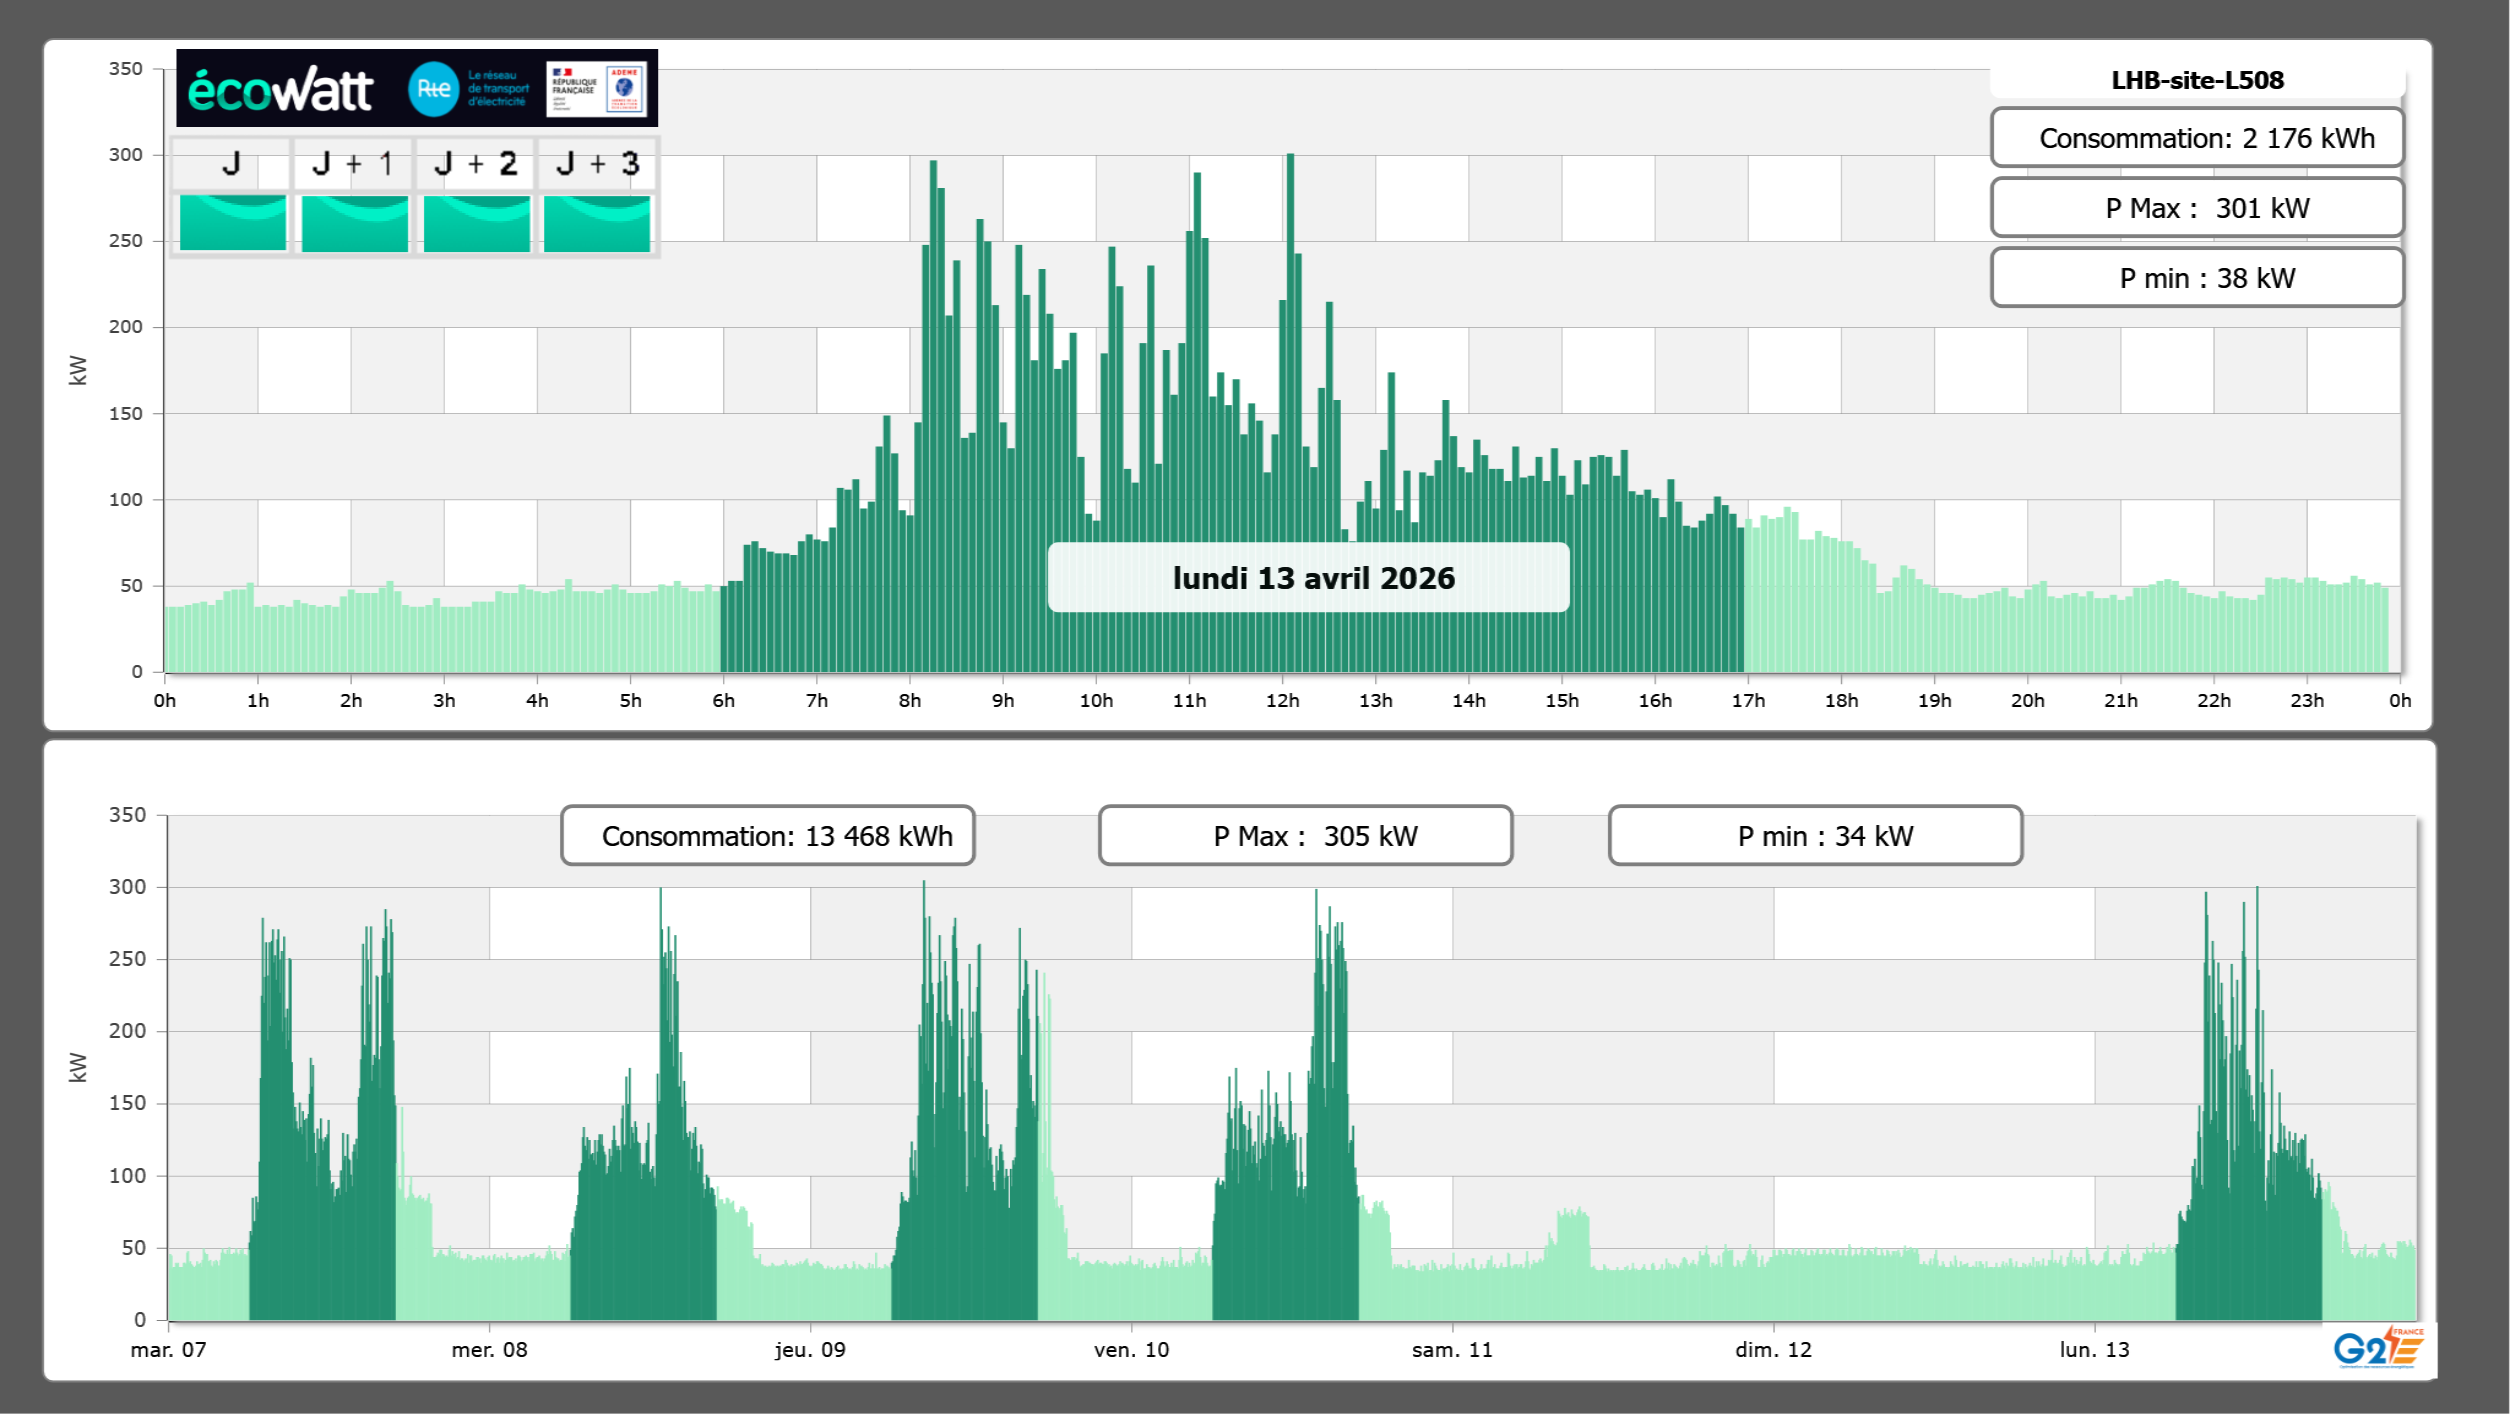The image size is (2511, 1415).
Task: Click the 12h label on hourly axis
Action: coord(1282,700)
